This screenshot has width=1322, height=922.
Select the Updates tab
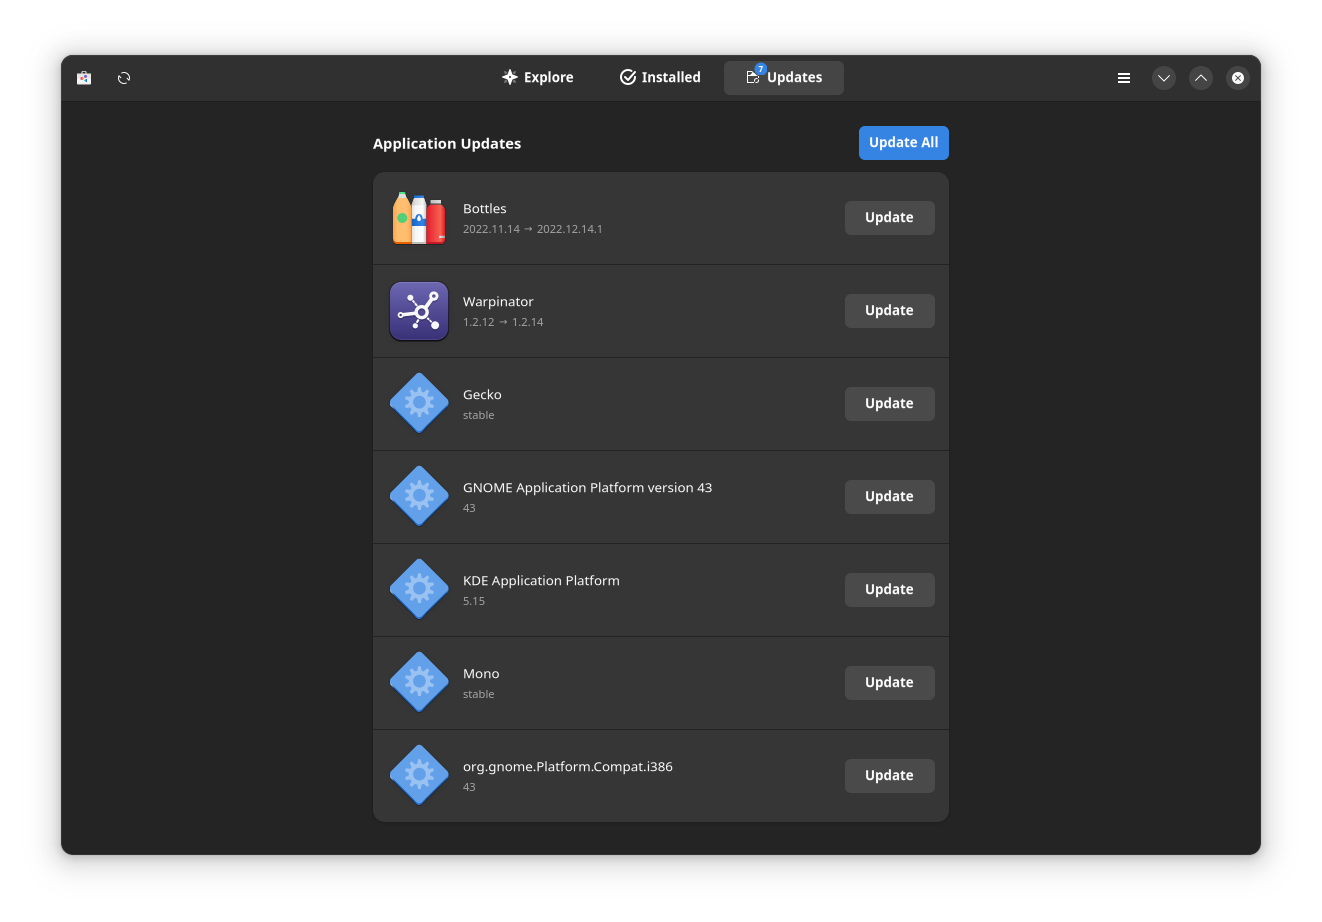784,78
